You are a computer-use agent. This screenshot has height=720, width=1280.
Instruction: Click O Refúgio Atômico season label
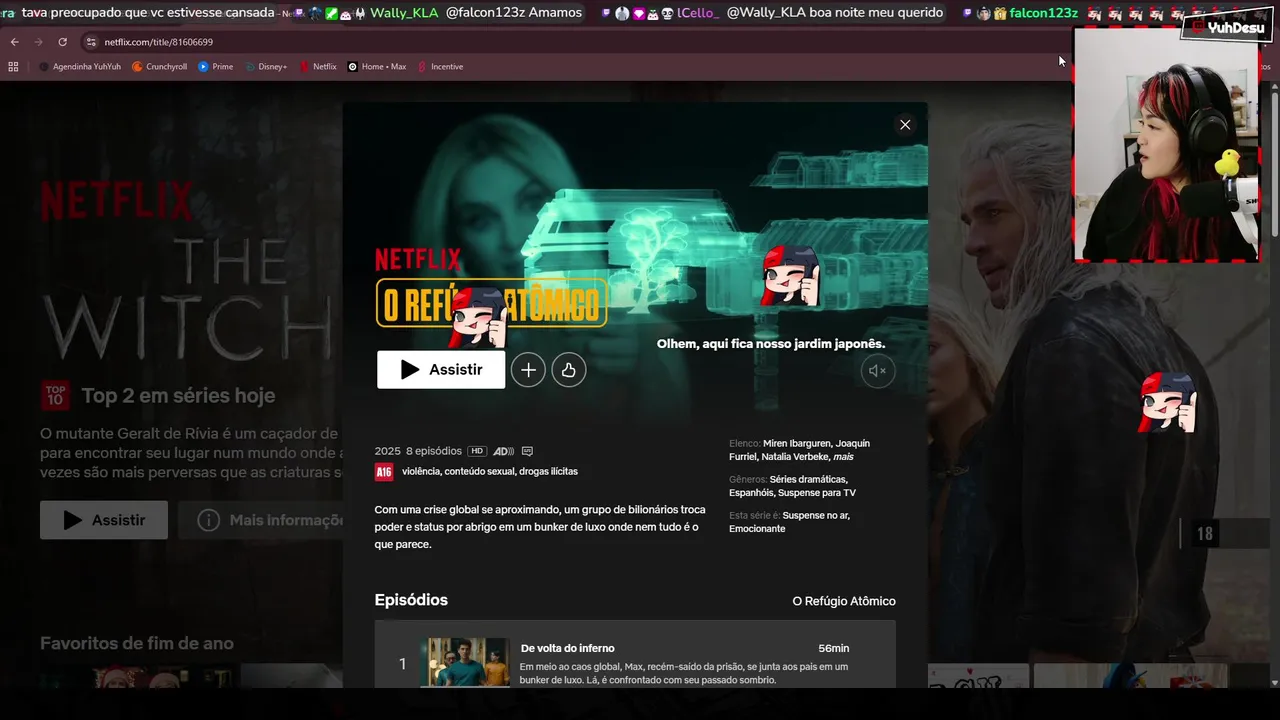(844, 601)
